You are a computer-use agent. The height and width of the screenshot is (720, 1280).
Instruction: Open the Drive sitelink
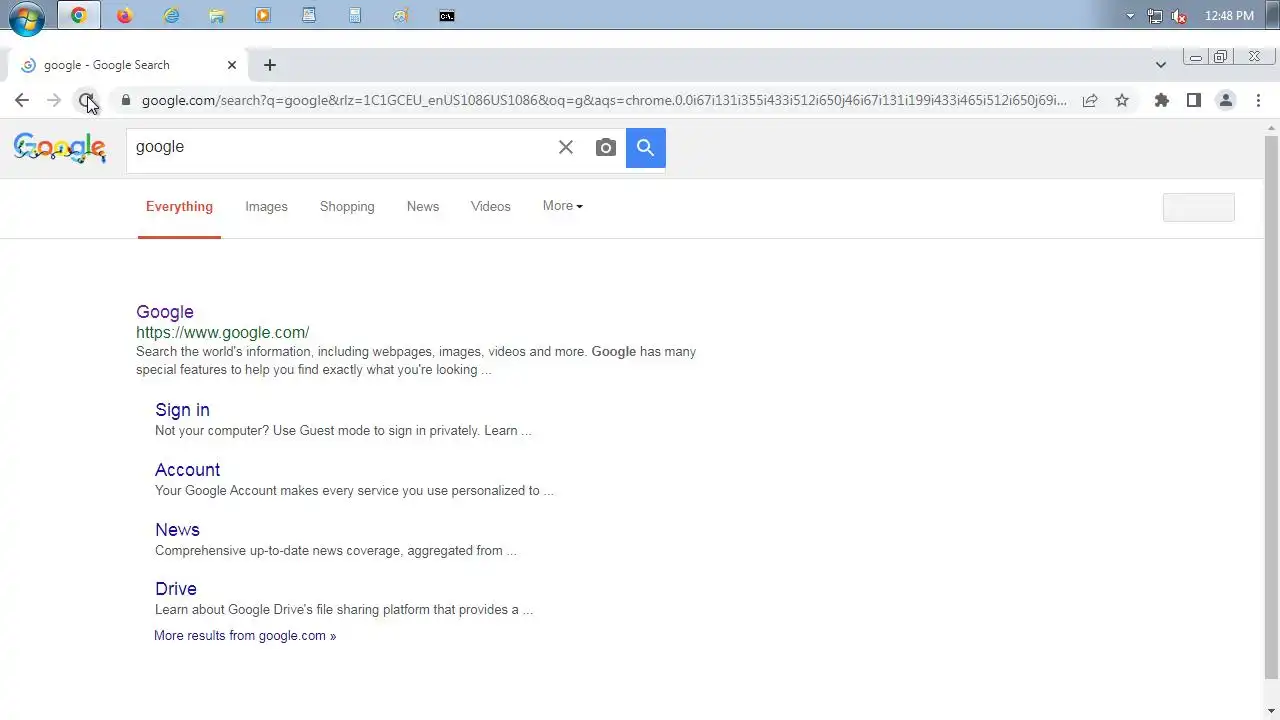pyautogui.click(x=176, y=589)
